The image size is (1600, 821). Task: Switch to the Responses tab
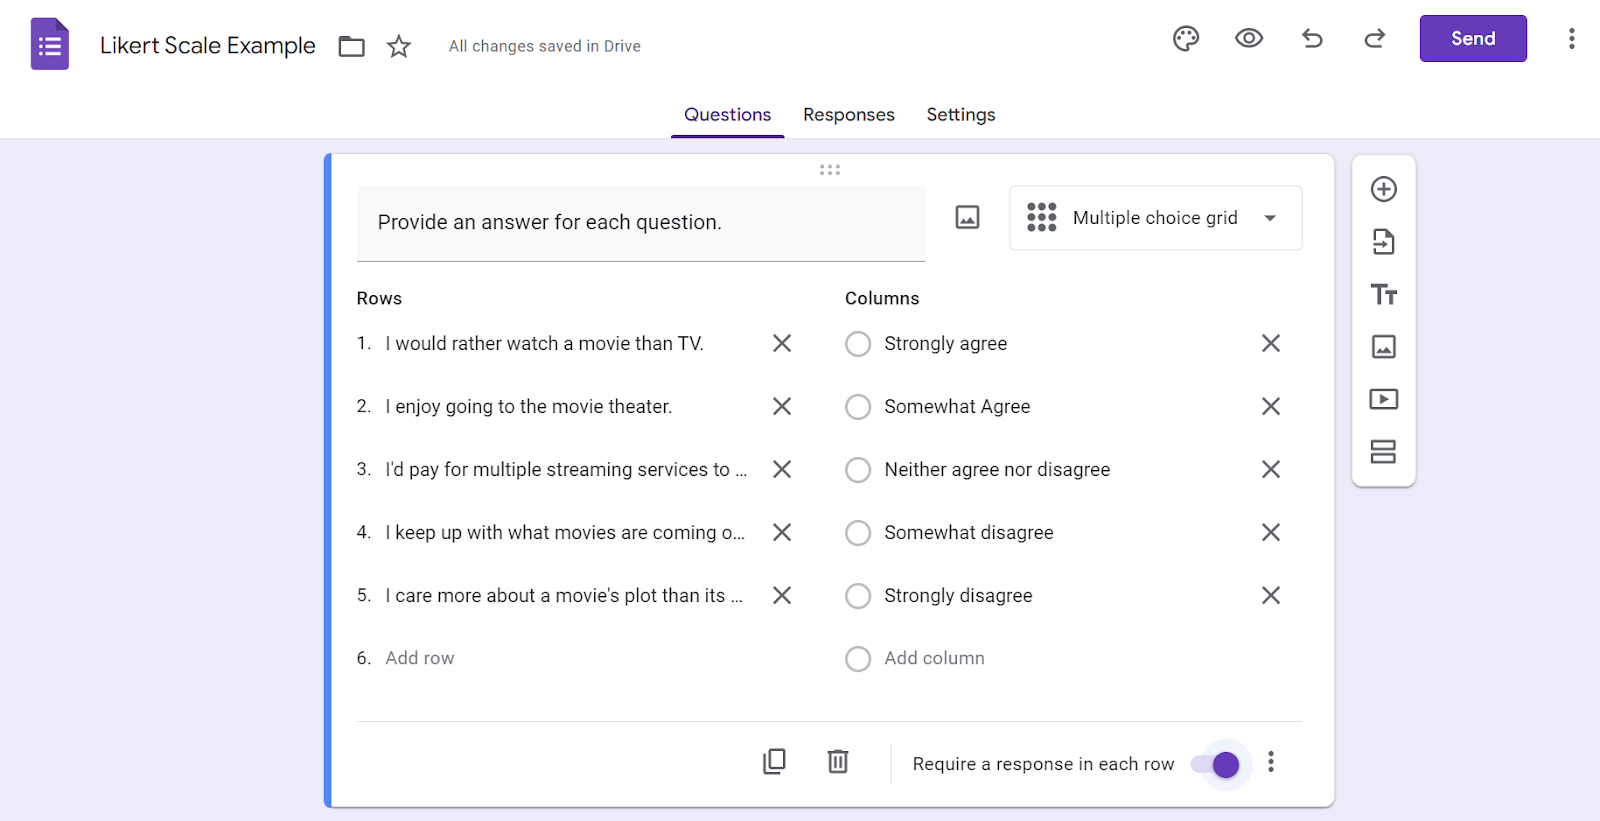click(x=848, y=115)
